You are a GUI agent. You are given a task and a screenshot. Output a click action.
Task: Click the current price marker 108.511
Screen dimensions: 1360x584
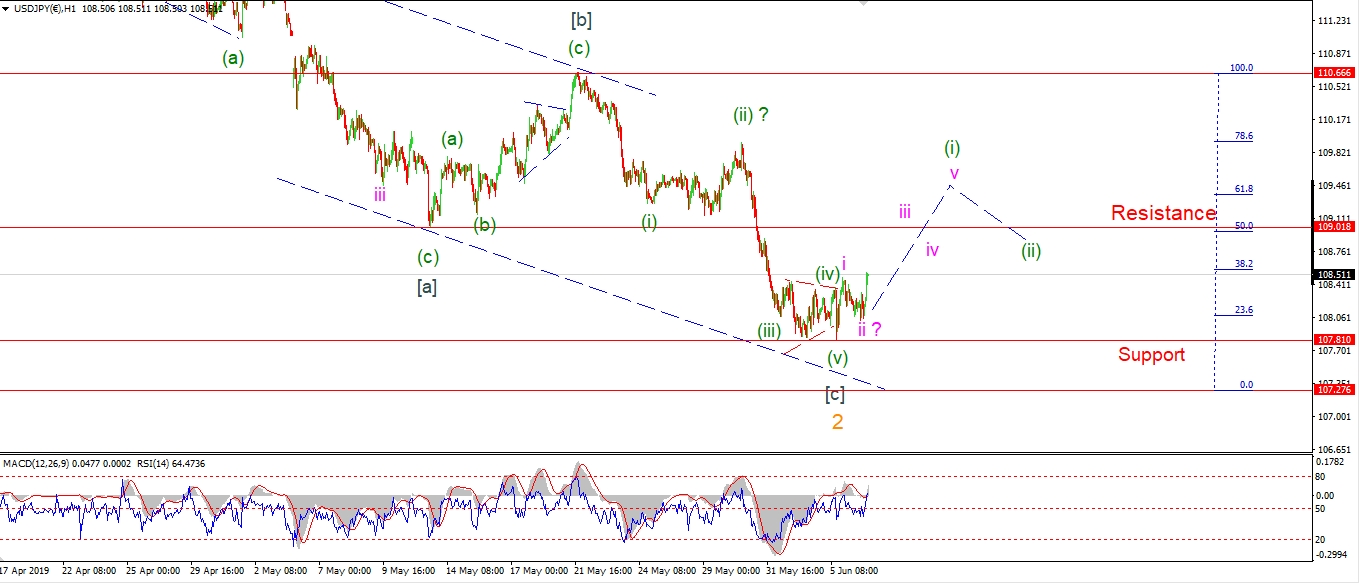click(1333, 274)
